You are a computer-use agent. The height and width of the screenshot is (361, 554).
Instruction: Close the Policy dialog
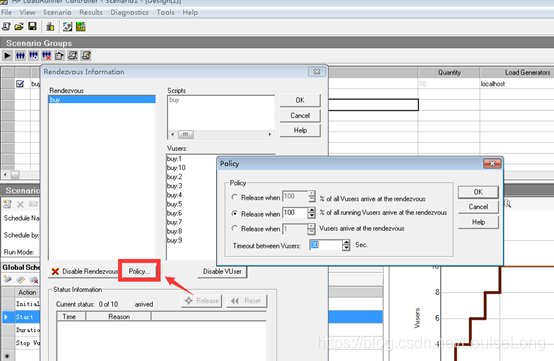coord(492,164)
